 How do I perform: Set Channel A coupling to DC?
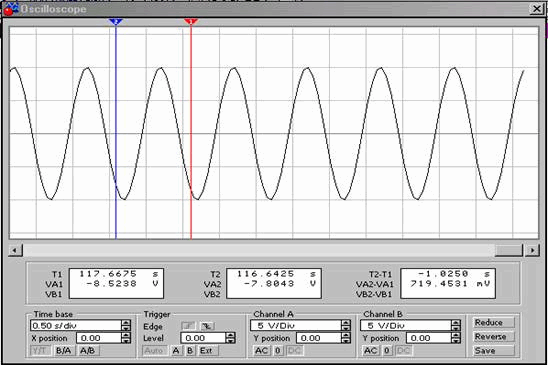point(295,350)
